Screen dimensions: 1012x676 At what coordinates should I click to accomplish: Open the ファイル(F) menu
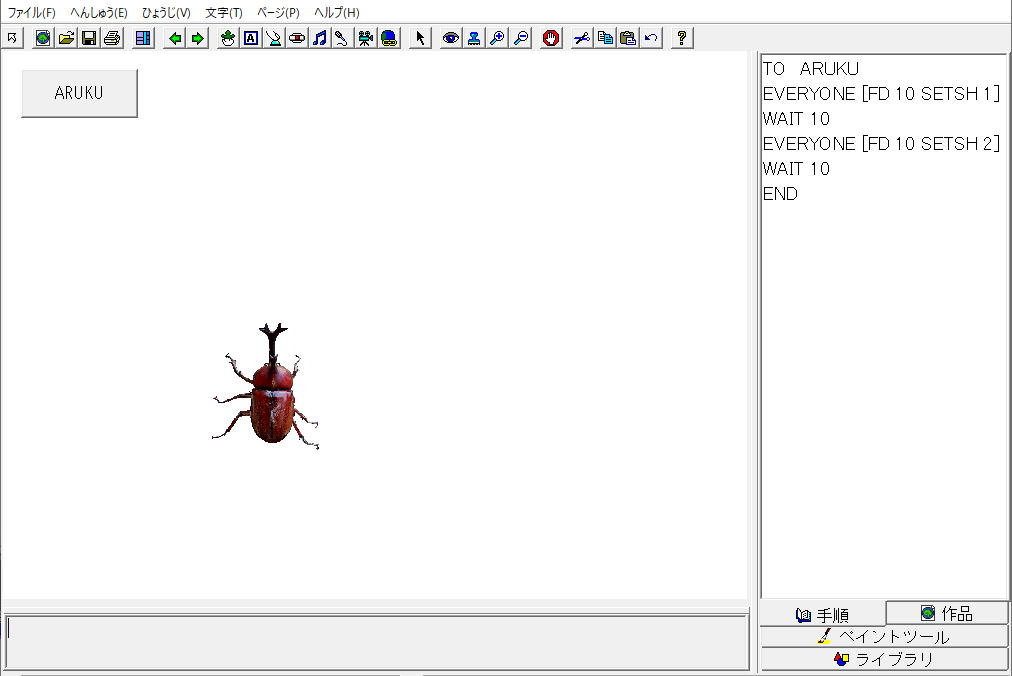[x=32, y=13]
